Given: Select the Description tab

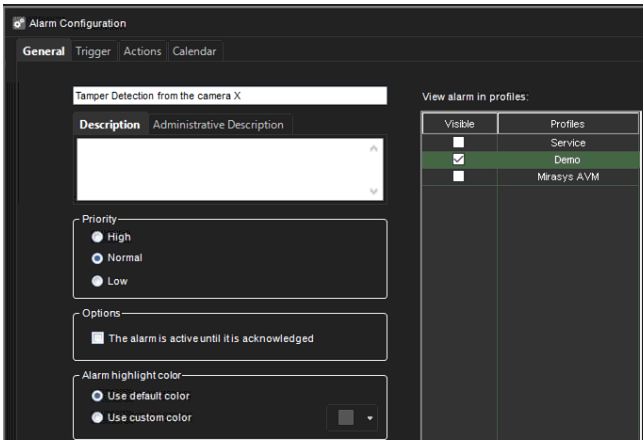Looking at the screenshot, I should 110,125.
